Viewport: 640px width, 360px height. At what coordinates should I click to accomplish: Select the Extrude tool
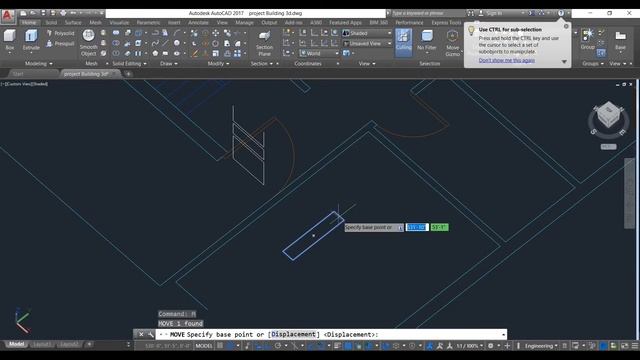point(31,40)
